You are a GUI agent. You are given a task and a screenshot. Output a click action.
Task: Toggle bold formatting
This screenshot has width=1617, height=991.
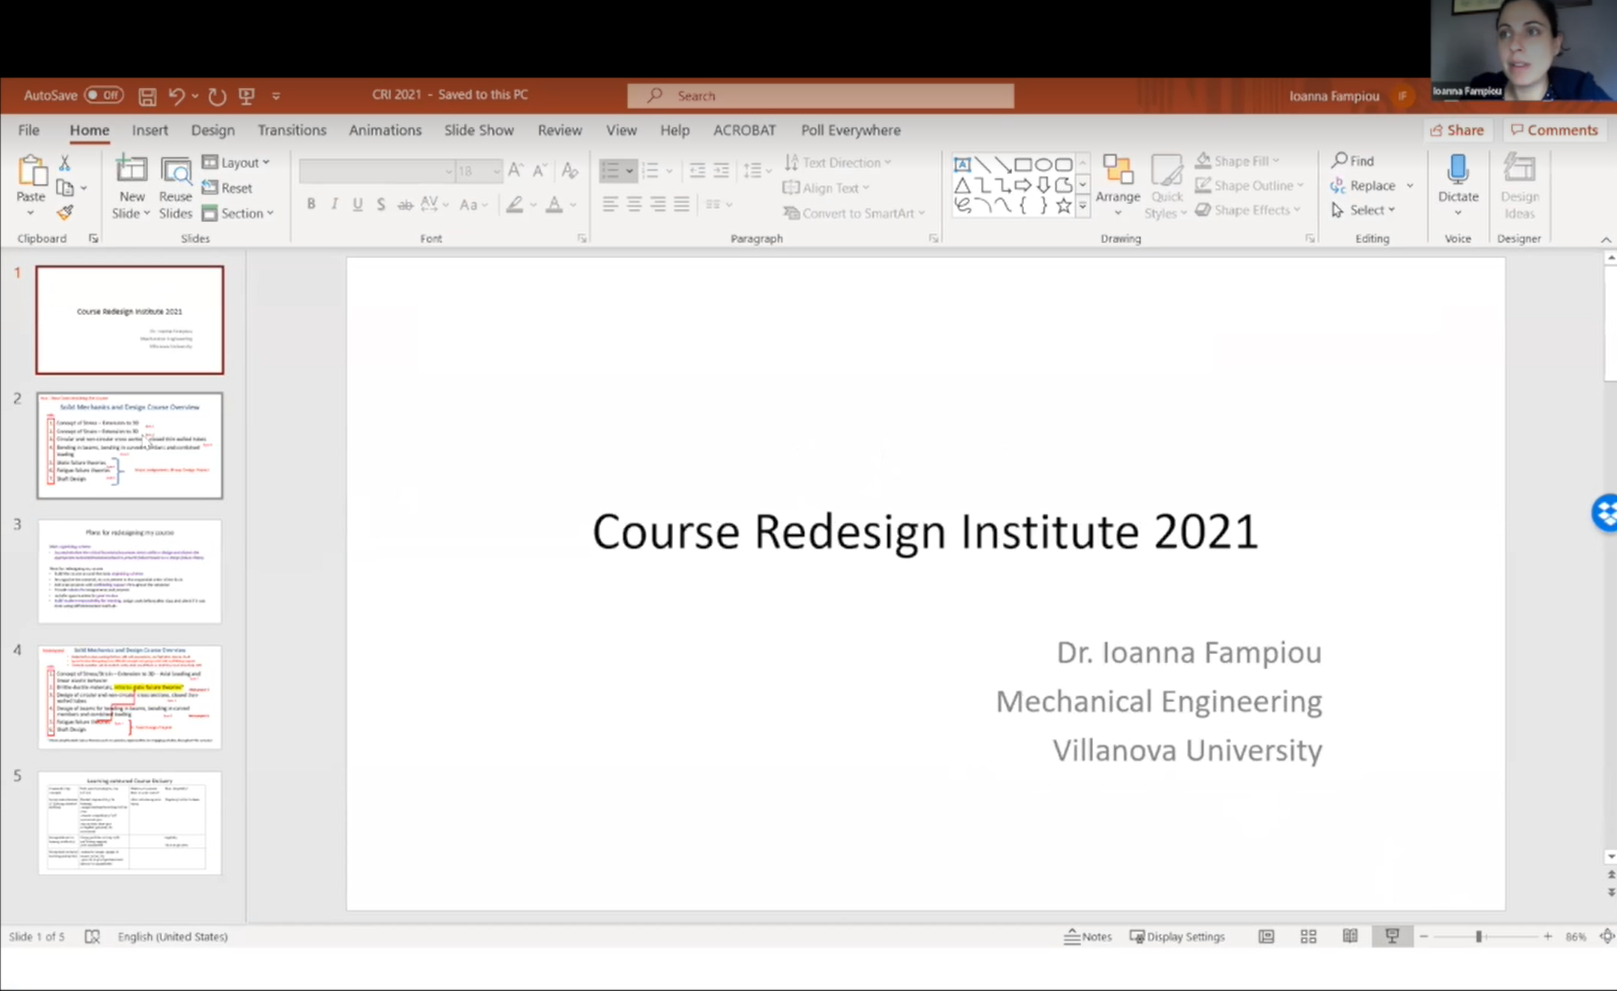(x=310, y=204)
